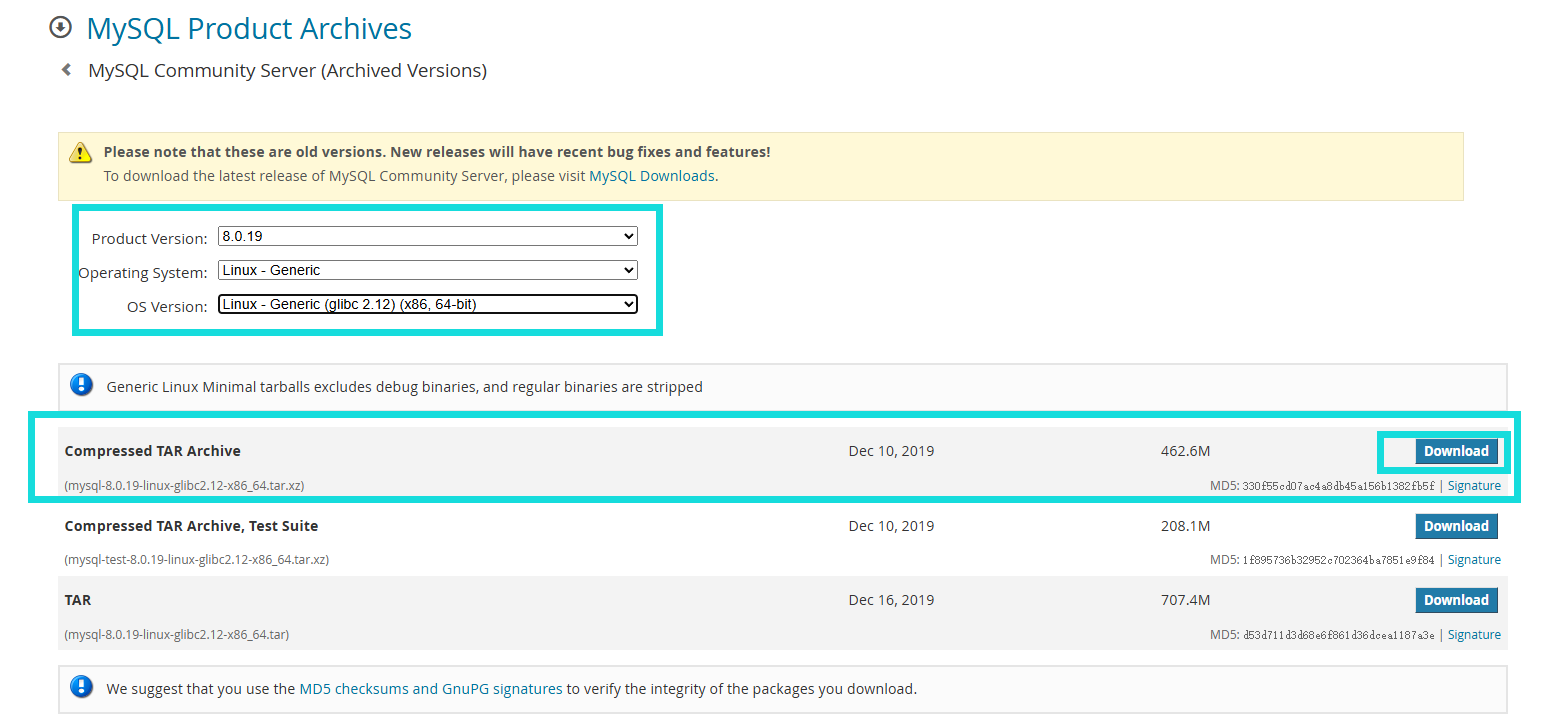Image resolution: width=1563 pixels, height=716 pixels.
Task: Click the mysql-8.0.19-linux-glibc2.12-x86_64.tar.xz filename
Action: pos(184,486)
